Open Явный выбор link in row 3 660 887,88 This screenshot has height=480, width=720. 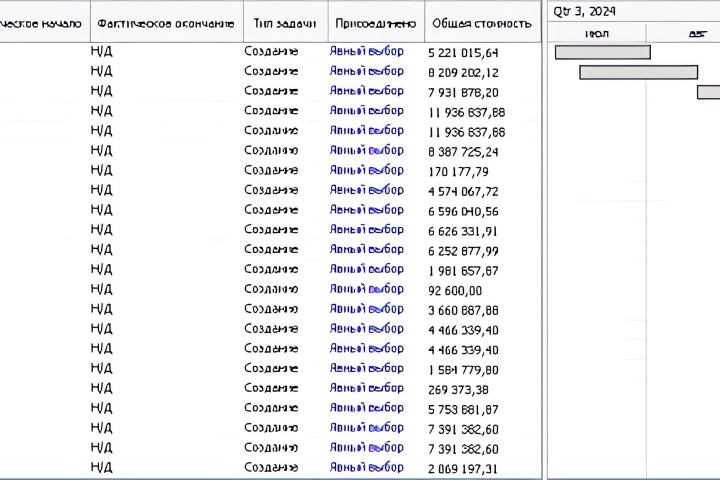coord(366,309)
